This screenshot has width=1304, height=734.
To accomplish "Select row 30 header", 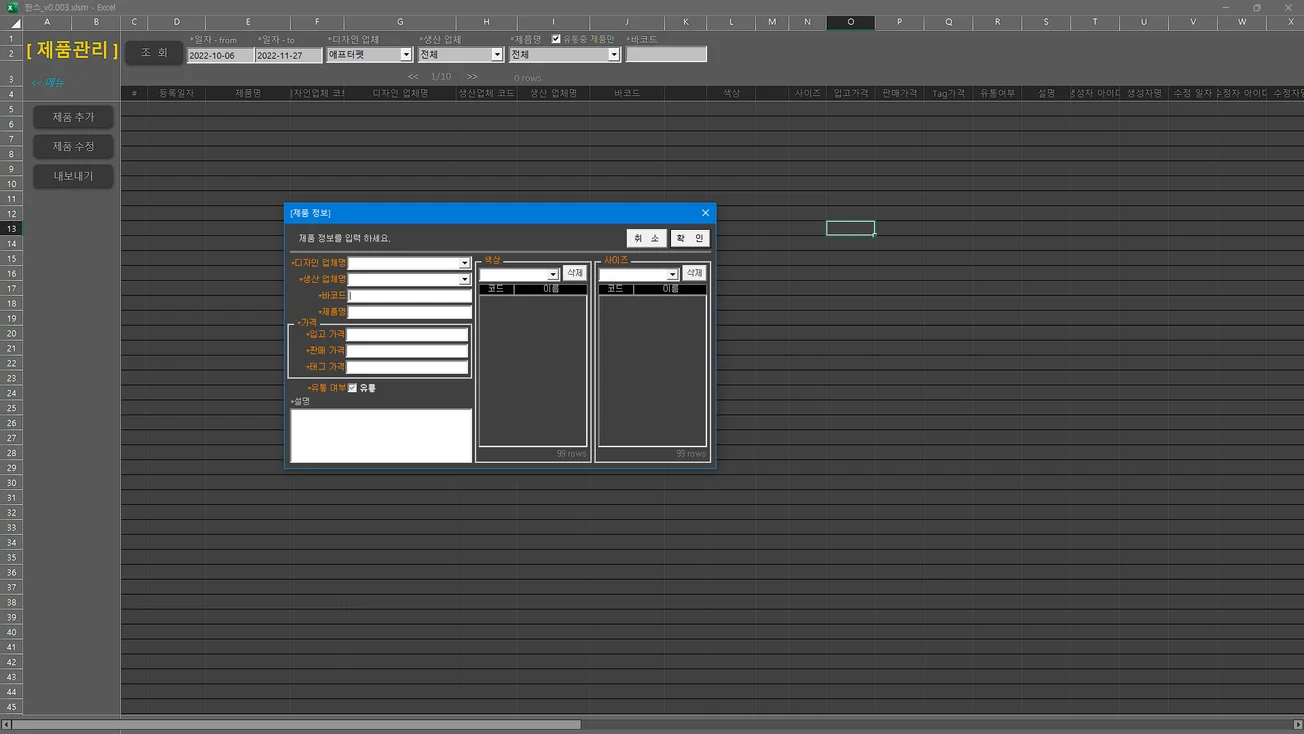I will click(x=11, y=483).
